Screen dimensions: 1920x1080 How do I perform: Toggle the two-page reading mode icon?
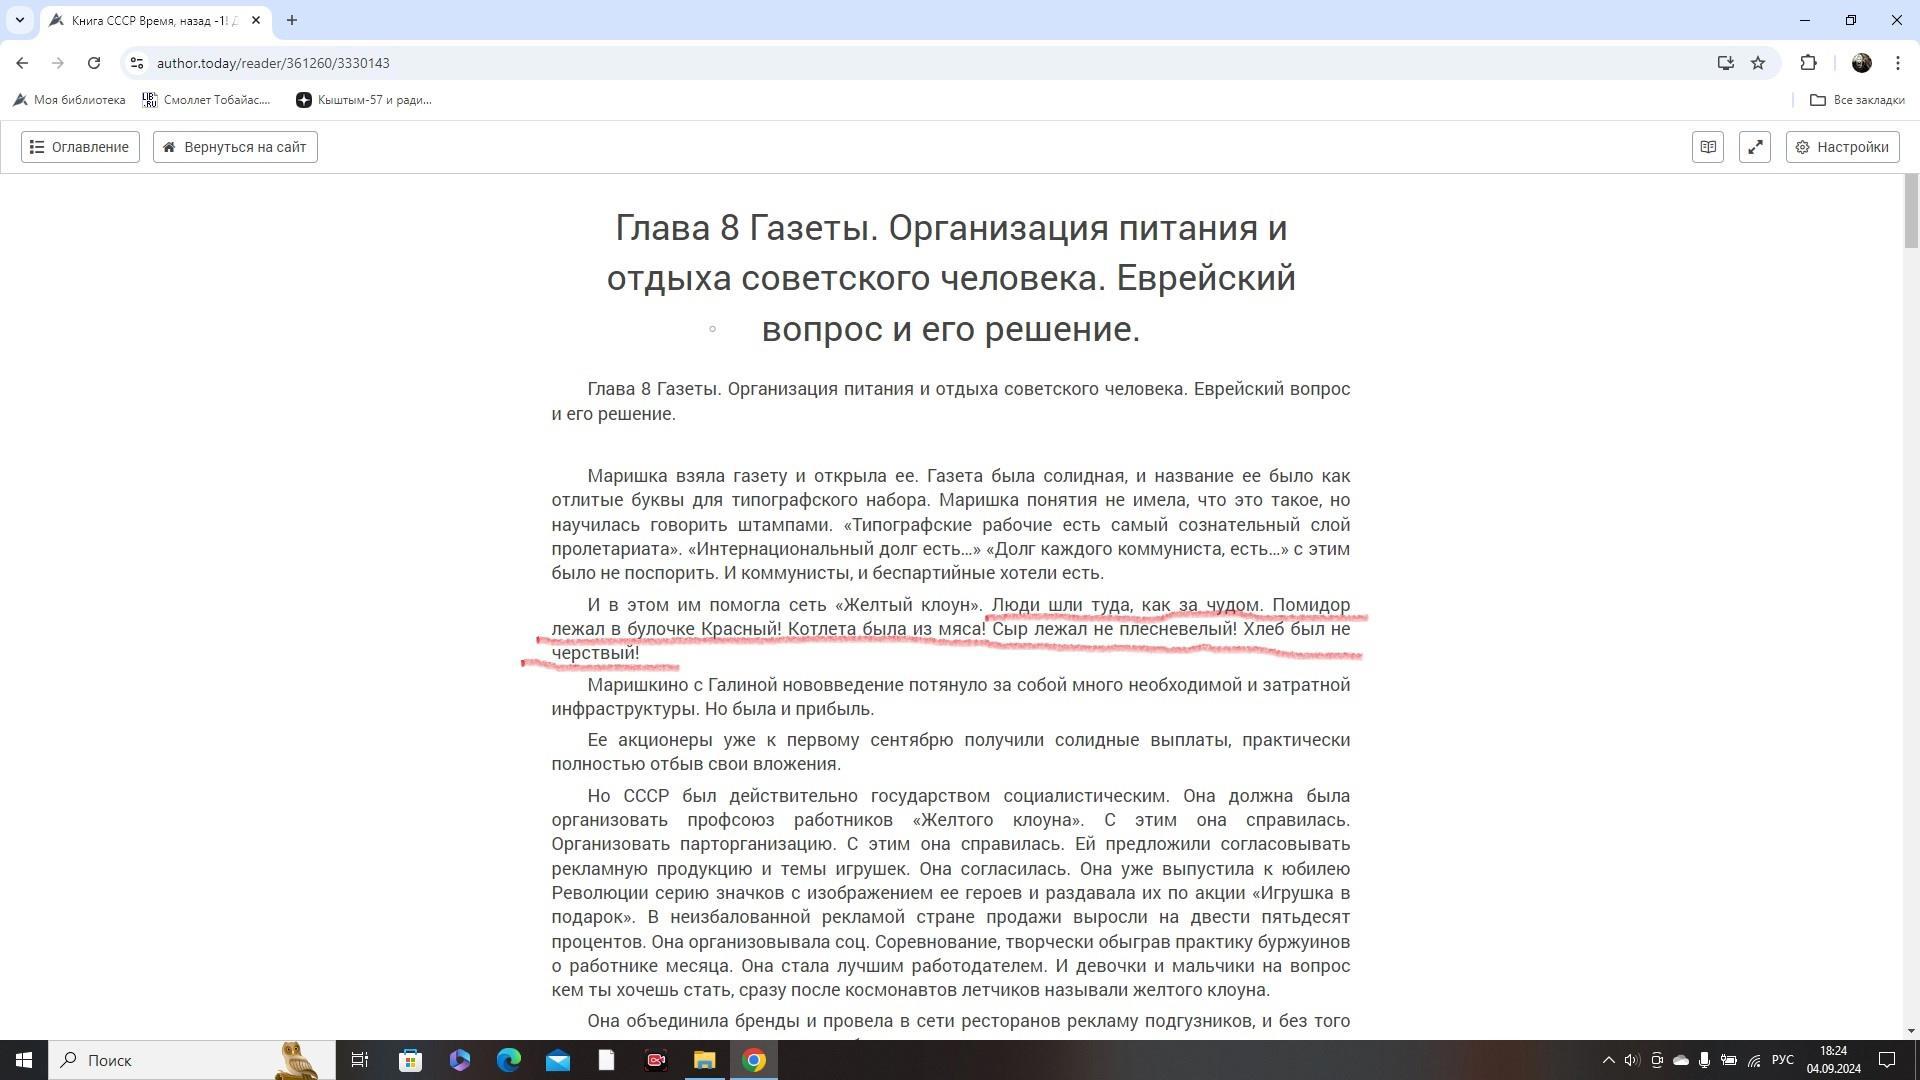(x=1707, y=147)
